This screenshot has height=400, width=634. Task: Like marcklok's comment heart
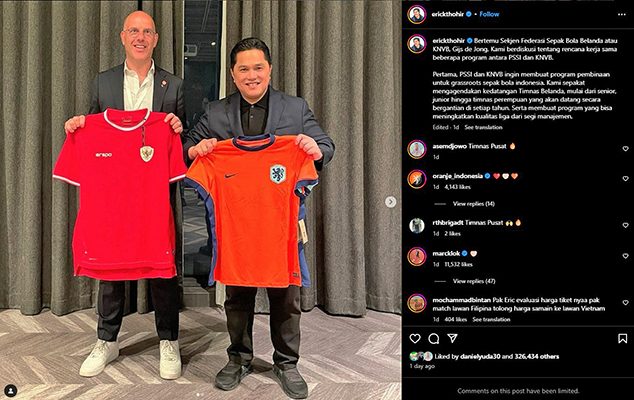[x=626, y=256]
